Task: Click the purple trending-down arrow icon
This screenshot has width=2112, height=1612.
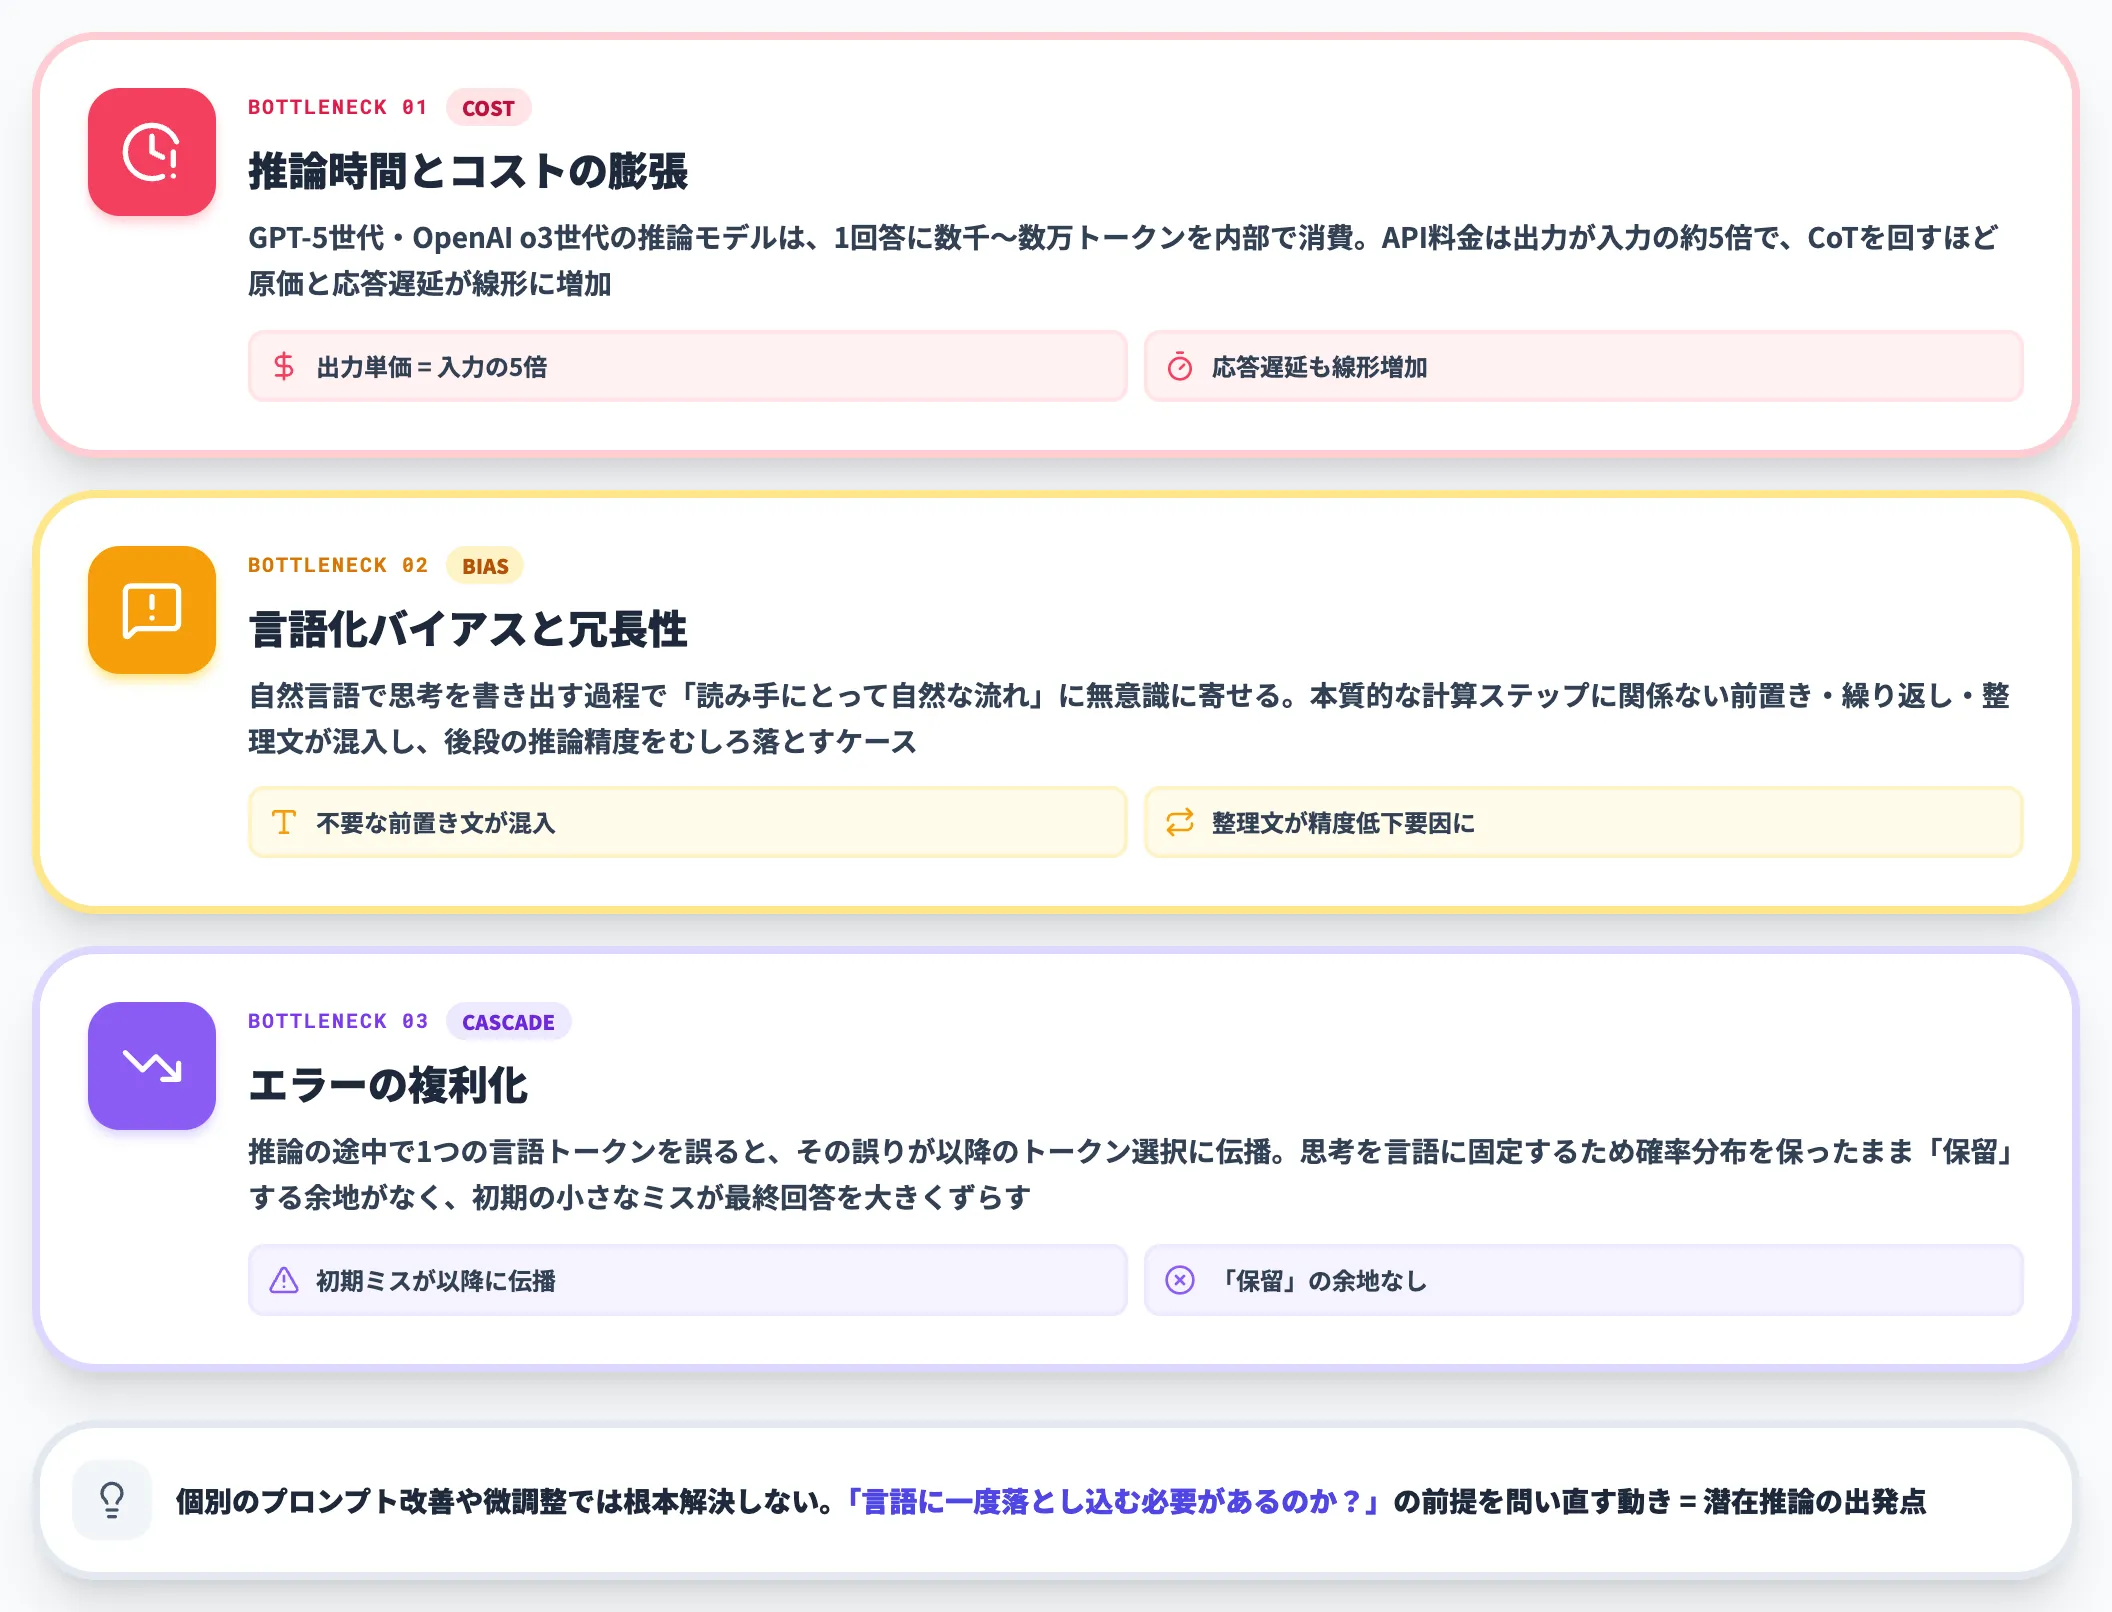Action: click(x=152, y=1066)
